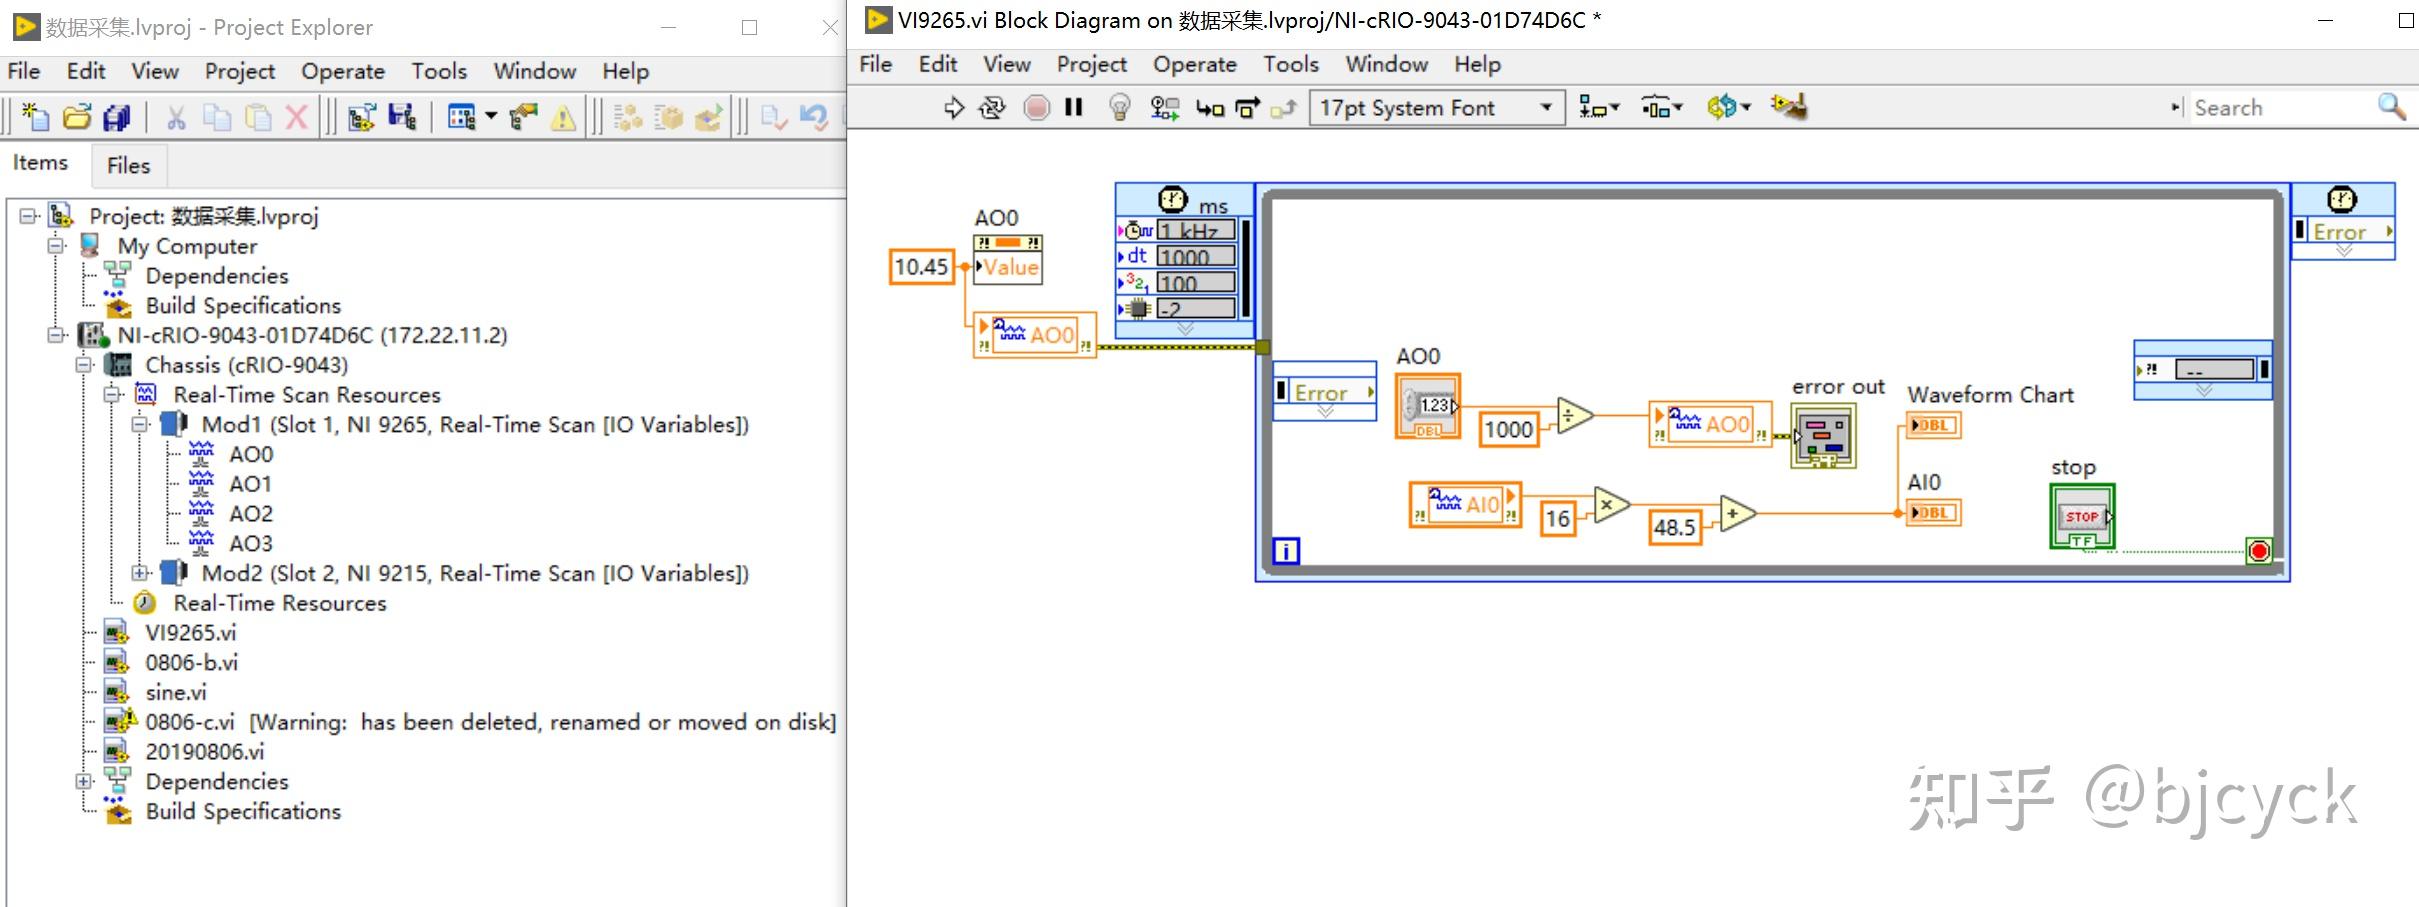
Task: Switch to the Files tab
Action: 128,165
